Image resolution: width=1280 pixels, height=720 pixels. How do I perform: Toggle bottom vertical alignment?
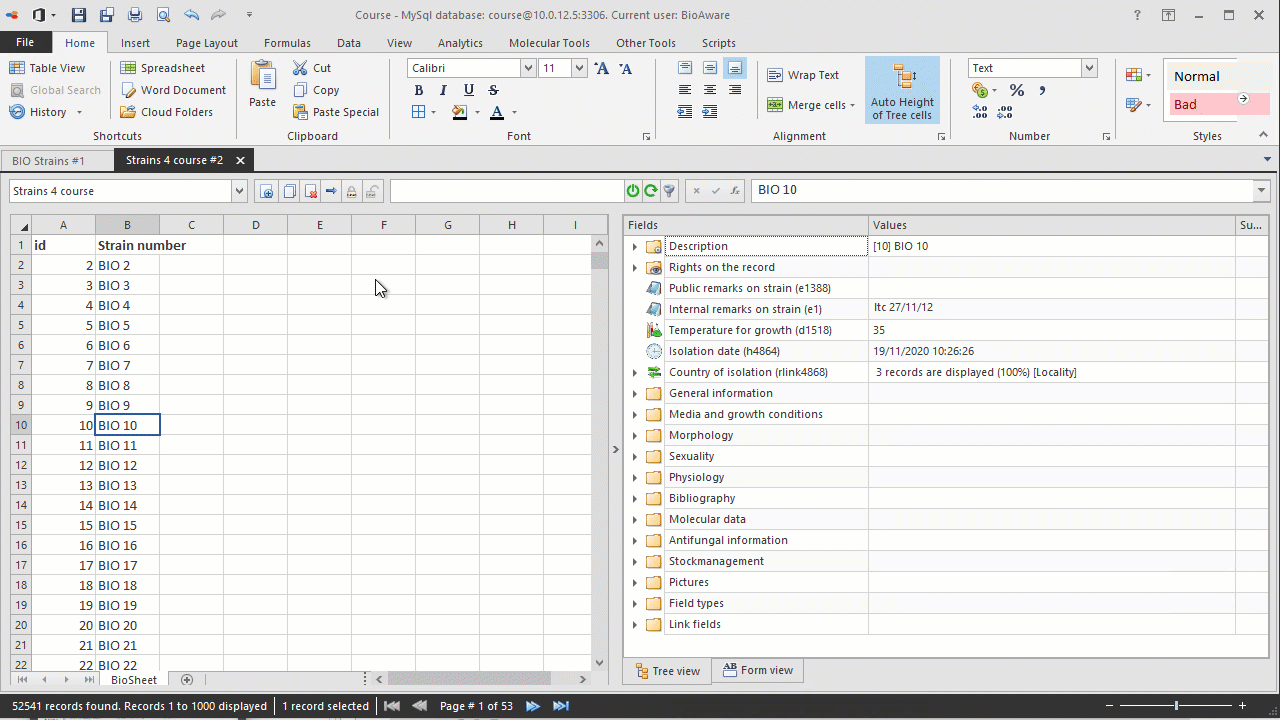tap(735, 68)
